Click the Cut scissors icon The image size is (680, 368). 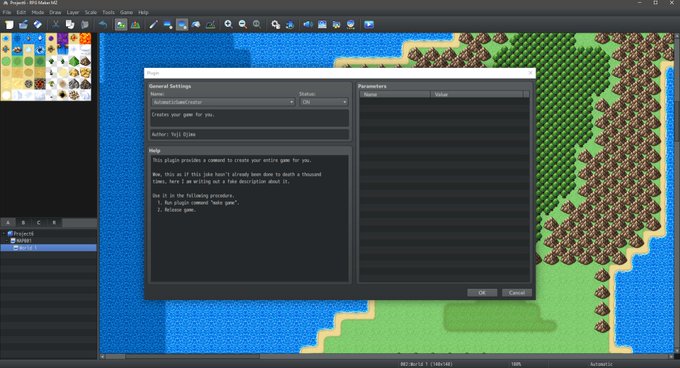56,24
